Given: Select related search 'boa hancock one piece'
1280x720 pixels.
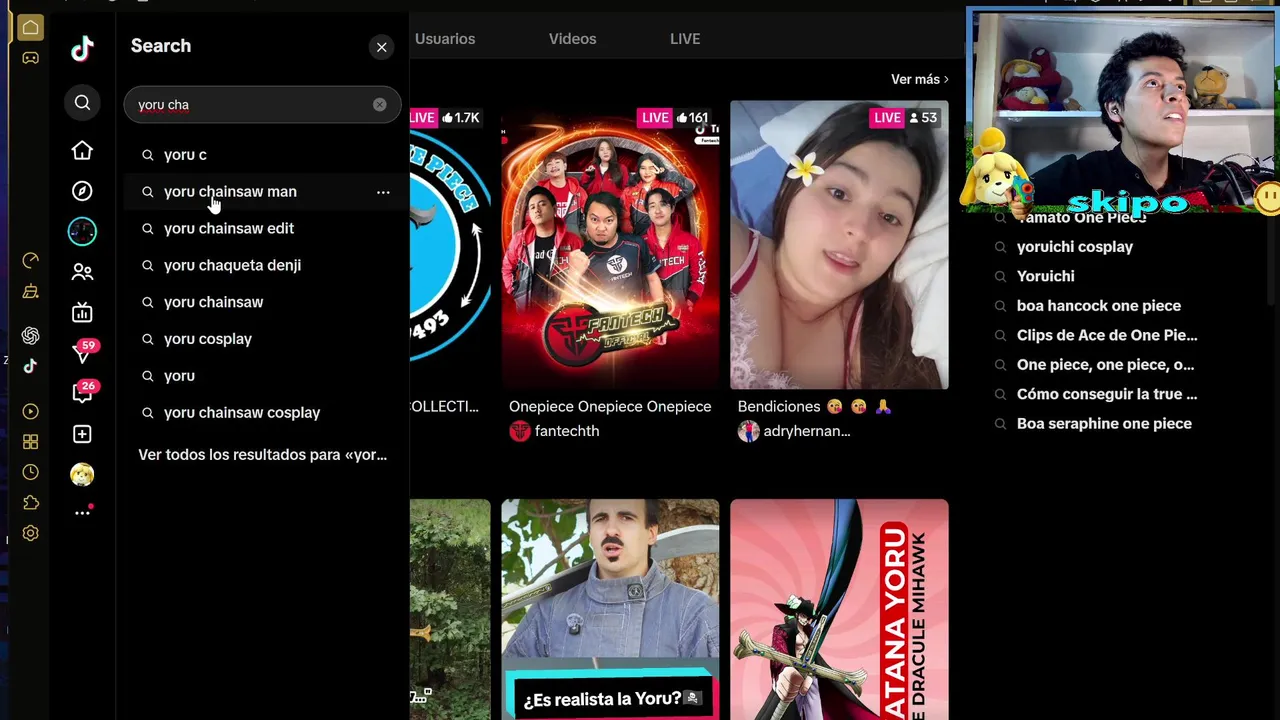Looking at the screenshot, I should point(1099,306).
